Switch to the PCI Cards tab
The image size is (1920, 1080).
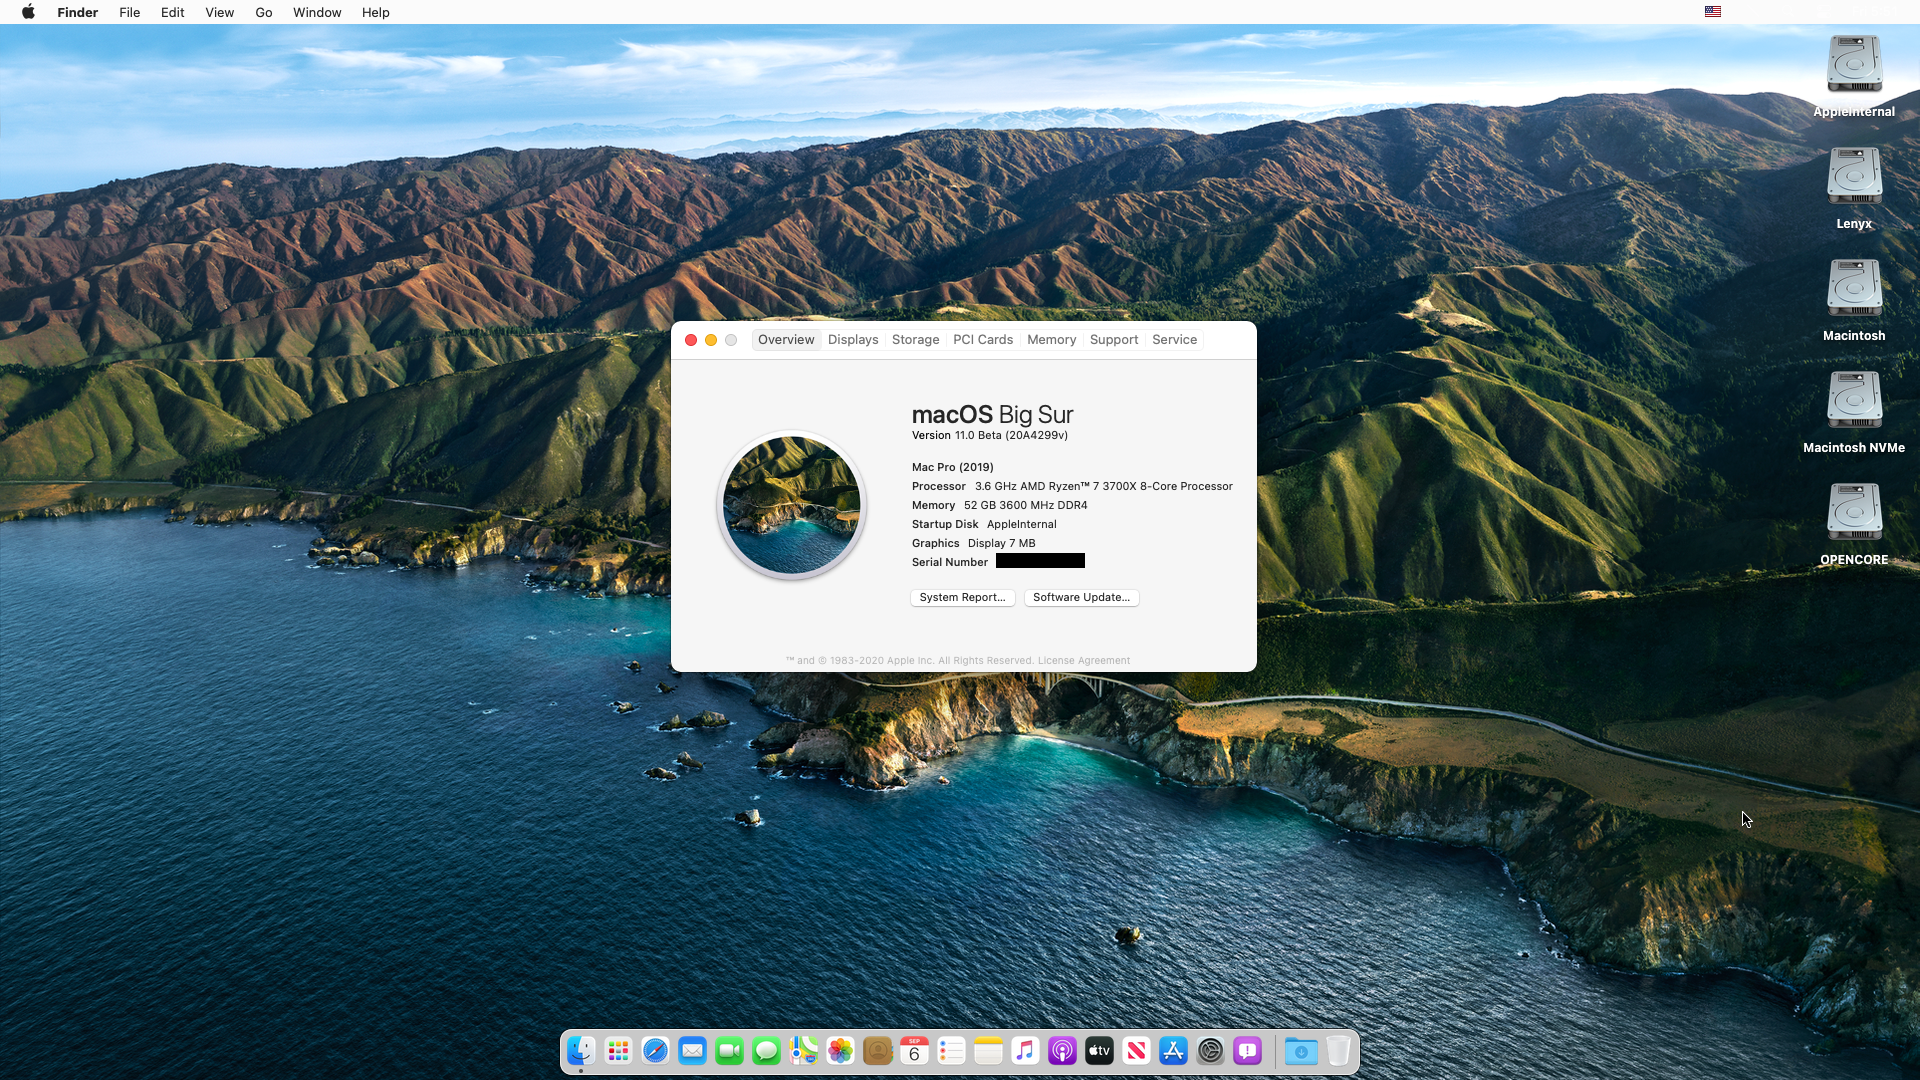pyautogui.click(x=983, y=340)
